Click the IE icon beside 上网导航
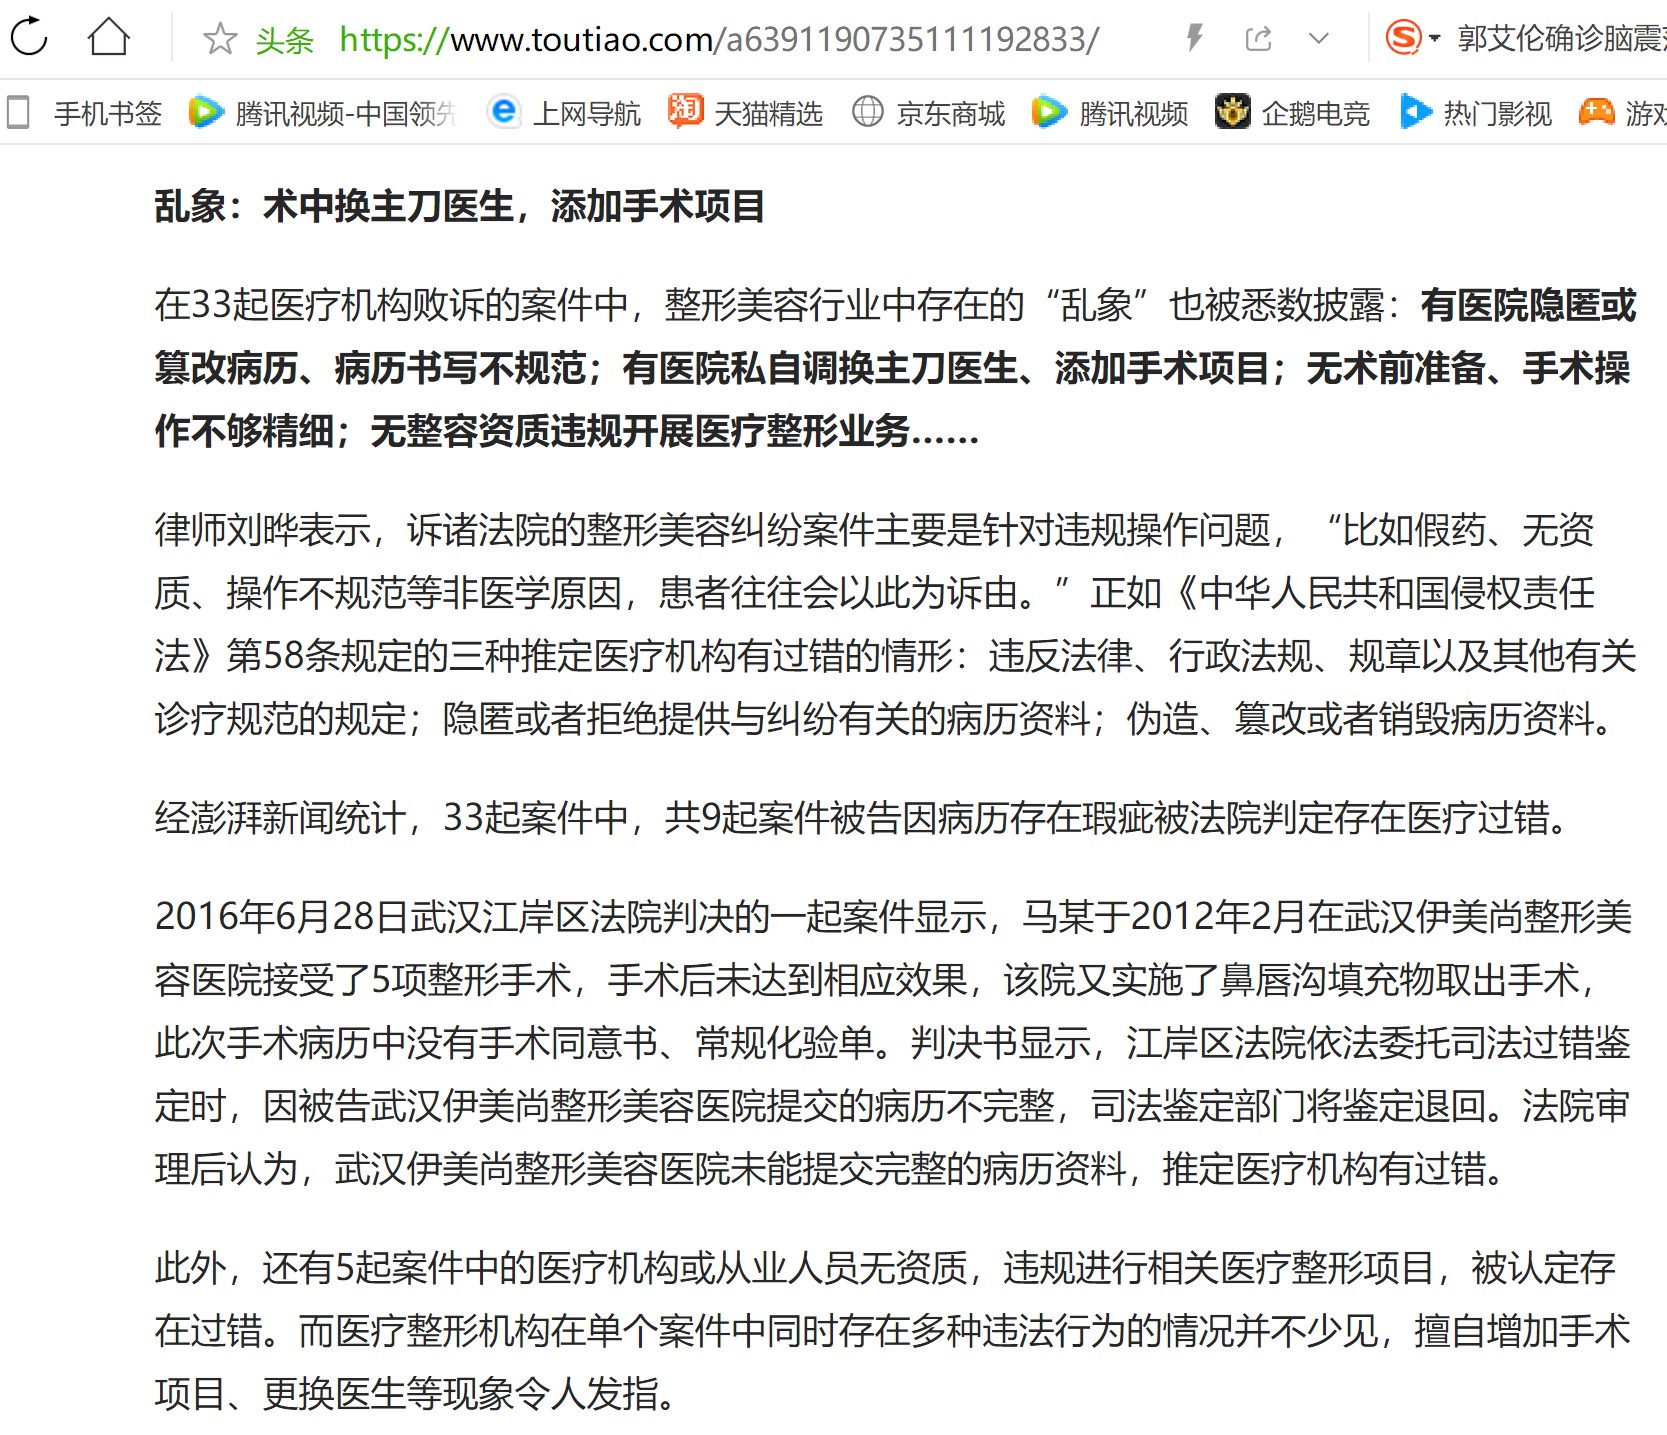Viewport: 1667px width, 1435px height. tap(504, 111)
